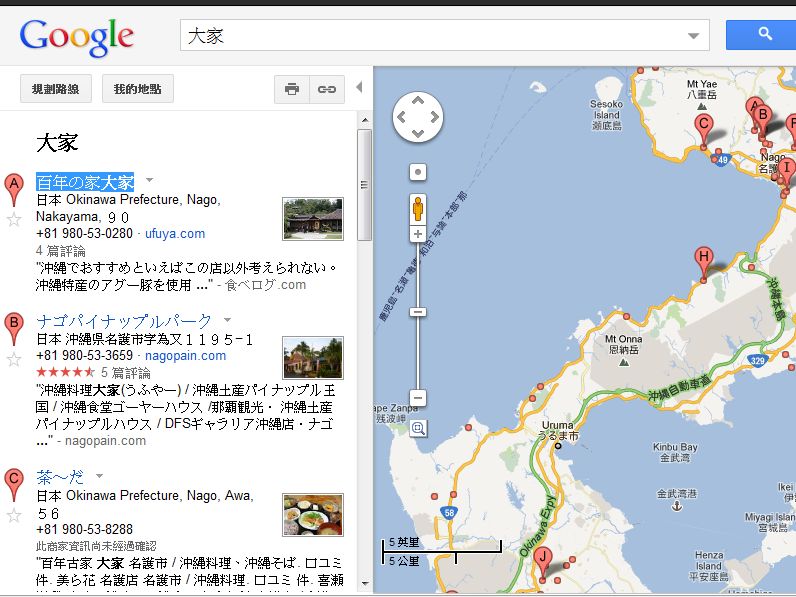The image size is (796, 597).
Task: Open the 百年の家大家 title link
Action: coord(85,182)
